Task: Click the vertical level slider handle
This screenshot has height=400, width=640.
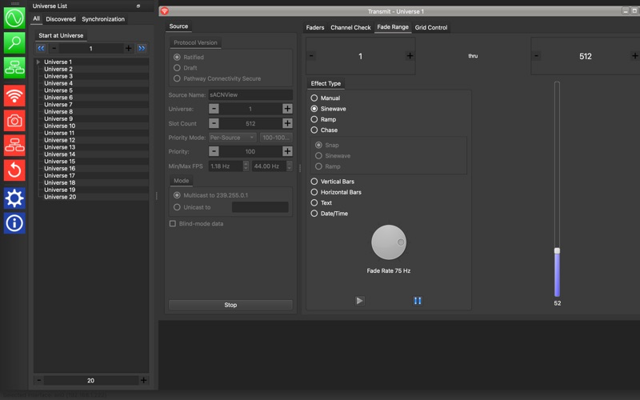Action: [557, 251]
